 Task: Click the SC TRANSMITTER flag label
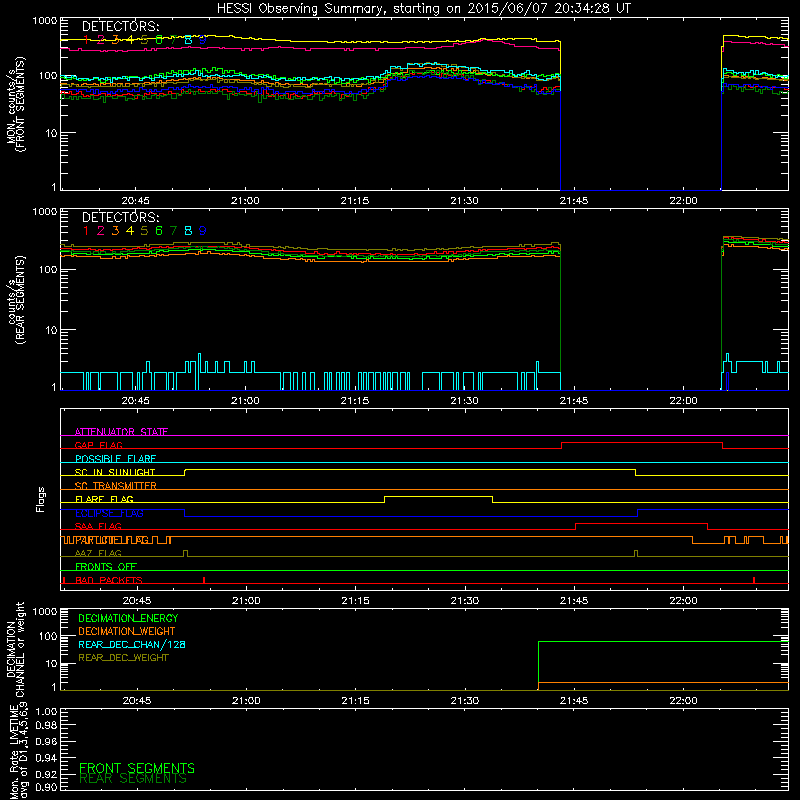[115, 486]
